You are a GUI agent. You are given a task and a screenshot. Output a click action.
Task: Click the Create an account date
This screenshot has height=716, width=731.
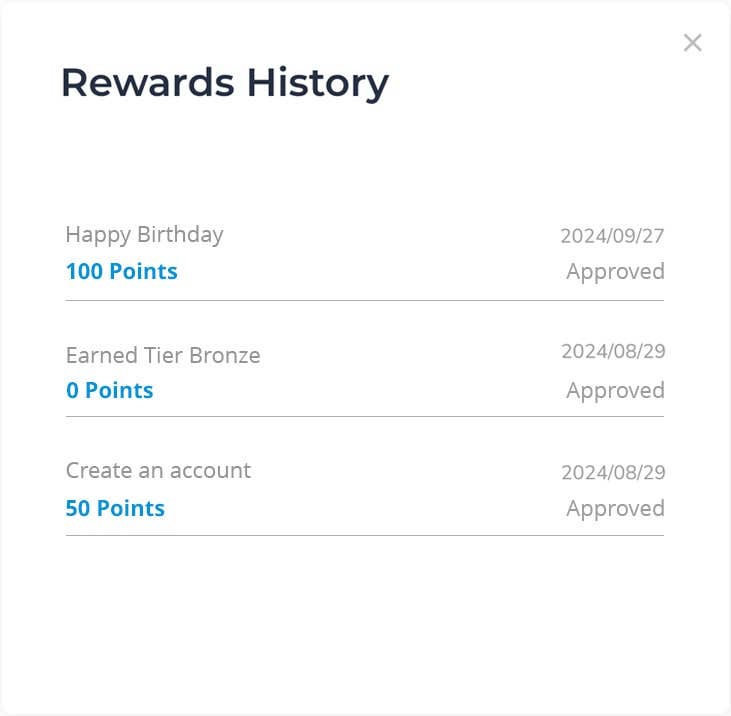tap(613, 472)
